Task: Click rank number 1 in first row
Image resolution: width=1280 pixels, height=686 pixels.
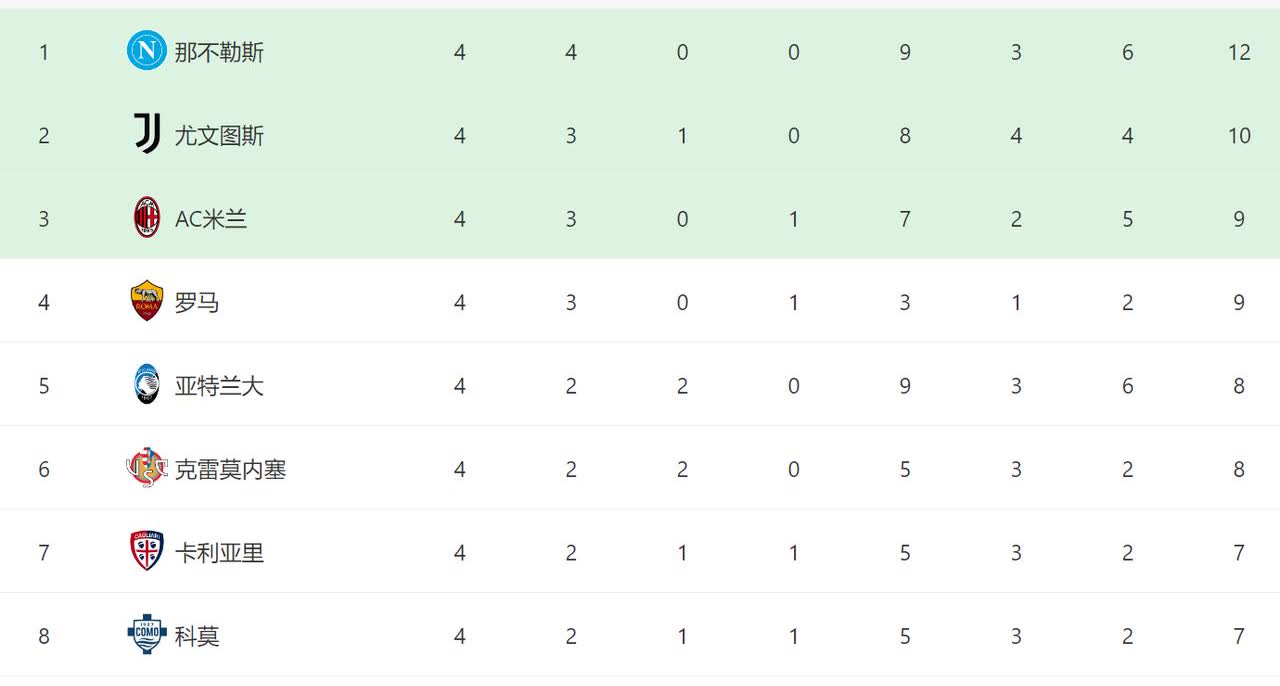Action: pos(44,52)
